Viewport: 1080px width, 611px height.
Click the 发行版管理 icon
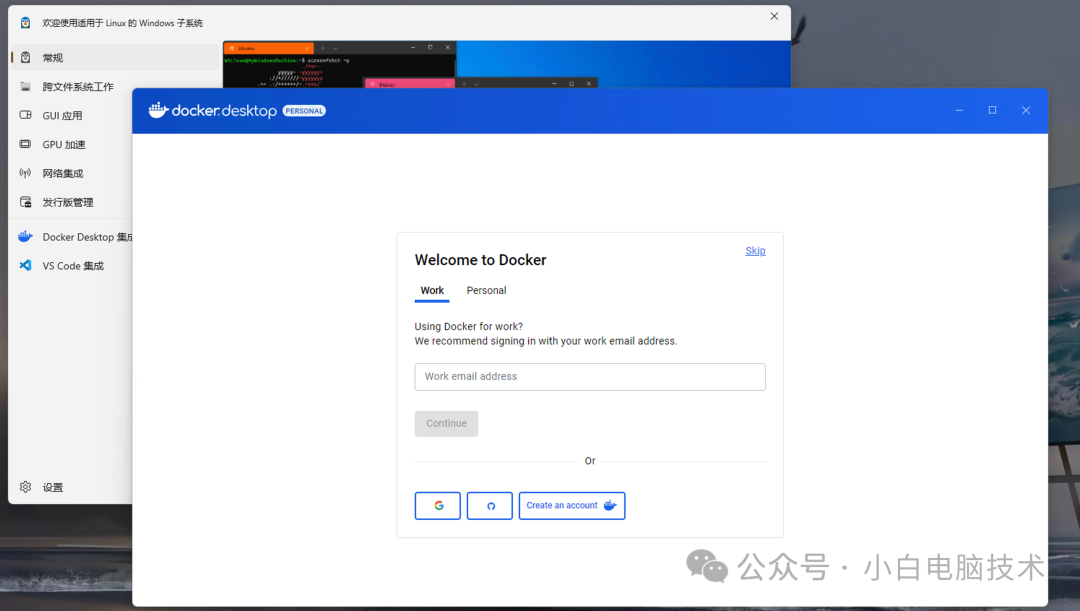pos(25,202)
